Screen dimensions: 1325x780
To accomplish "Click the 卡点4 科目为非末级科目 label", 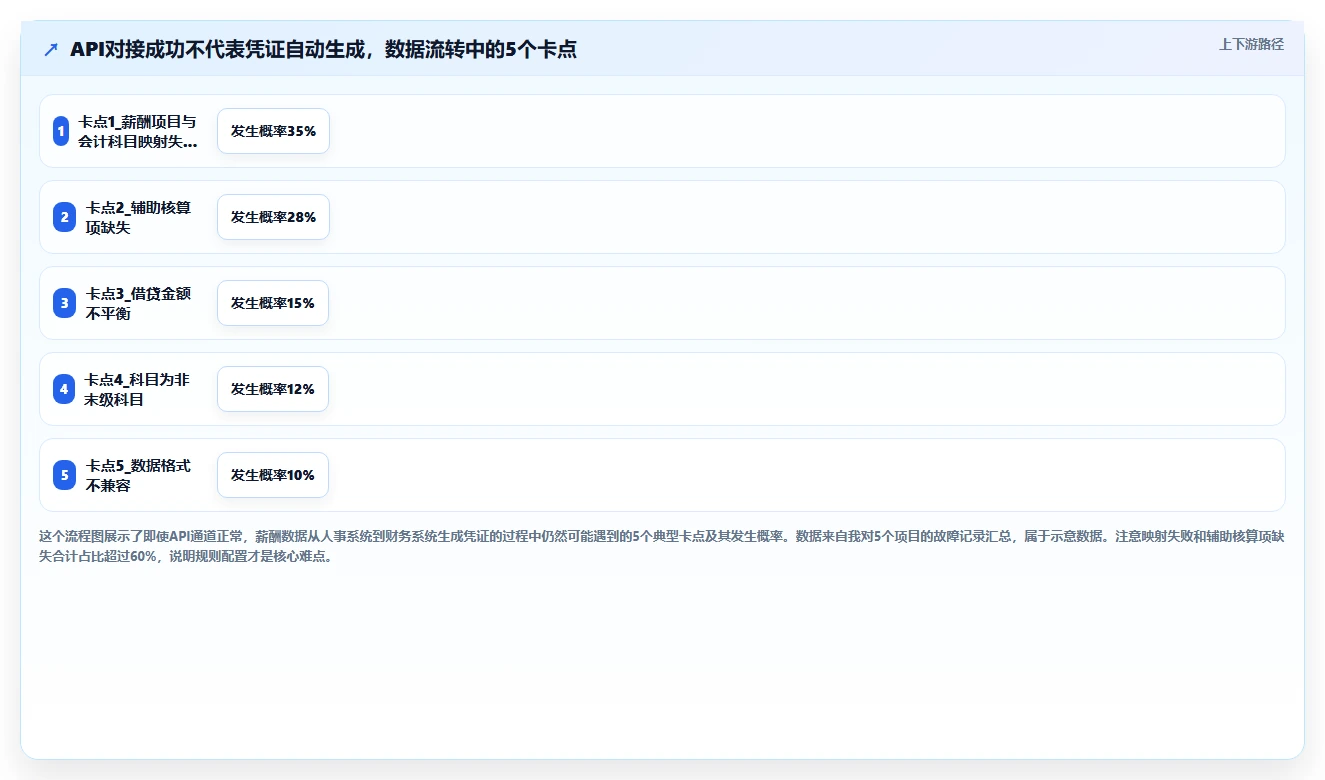I will 138,389.
